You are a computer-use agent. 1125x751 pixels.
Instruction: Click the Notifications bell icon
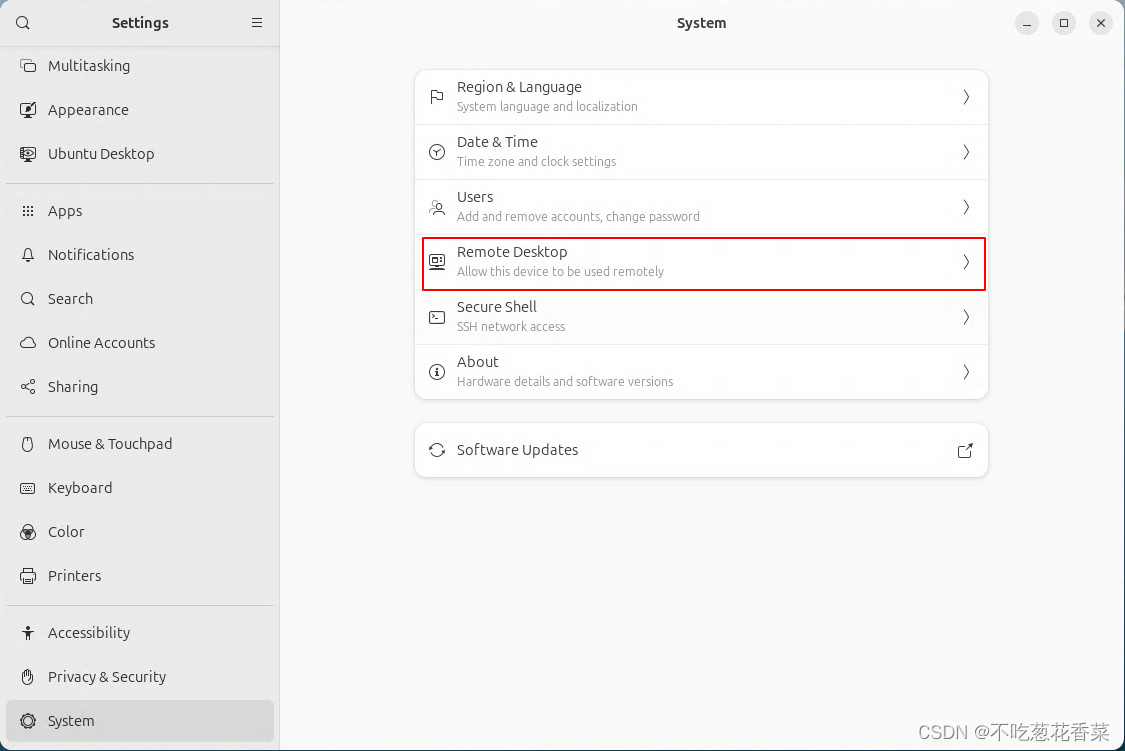28,255
